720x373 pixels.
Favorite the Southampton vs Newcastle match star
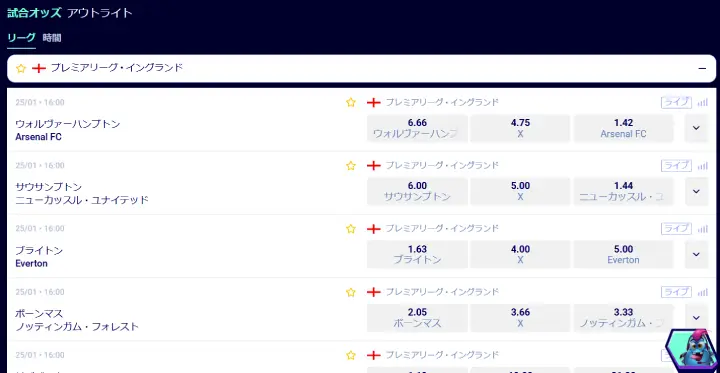click(351, 166)
